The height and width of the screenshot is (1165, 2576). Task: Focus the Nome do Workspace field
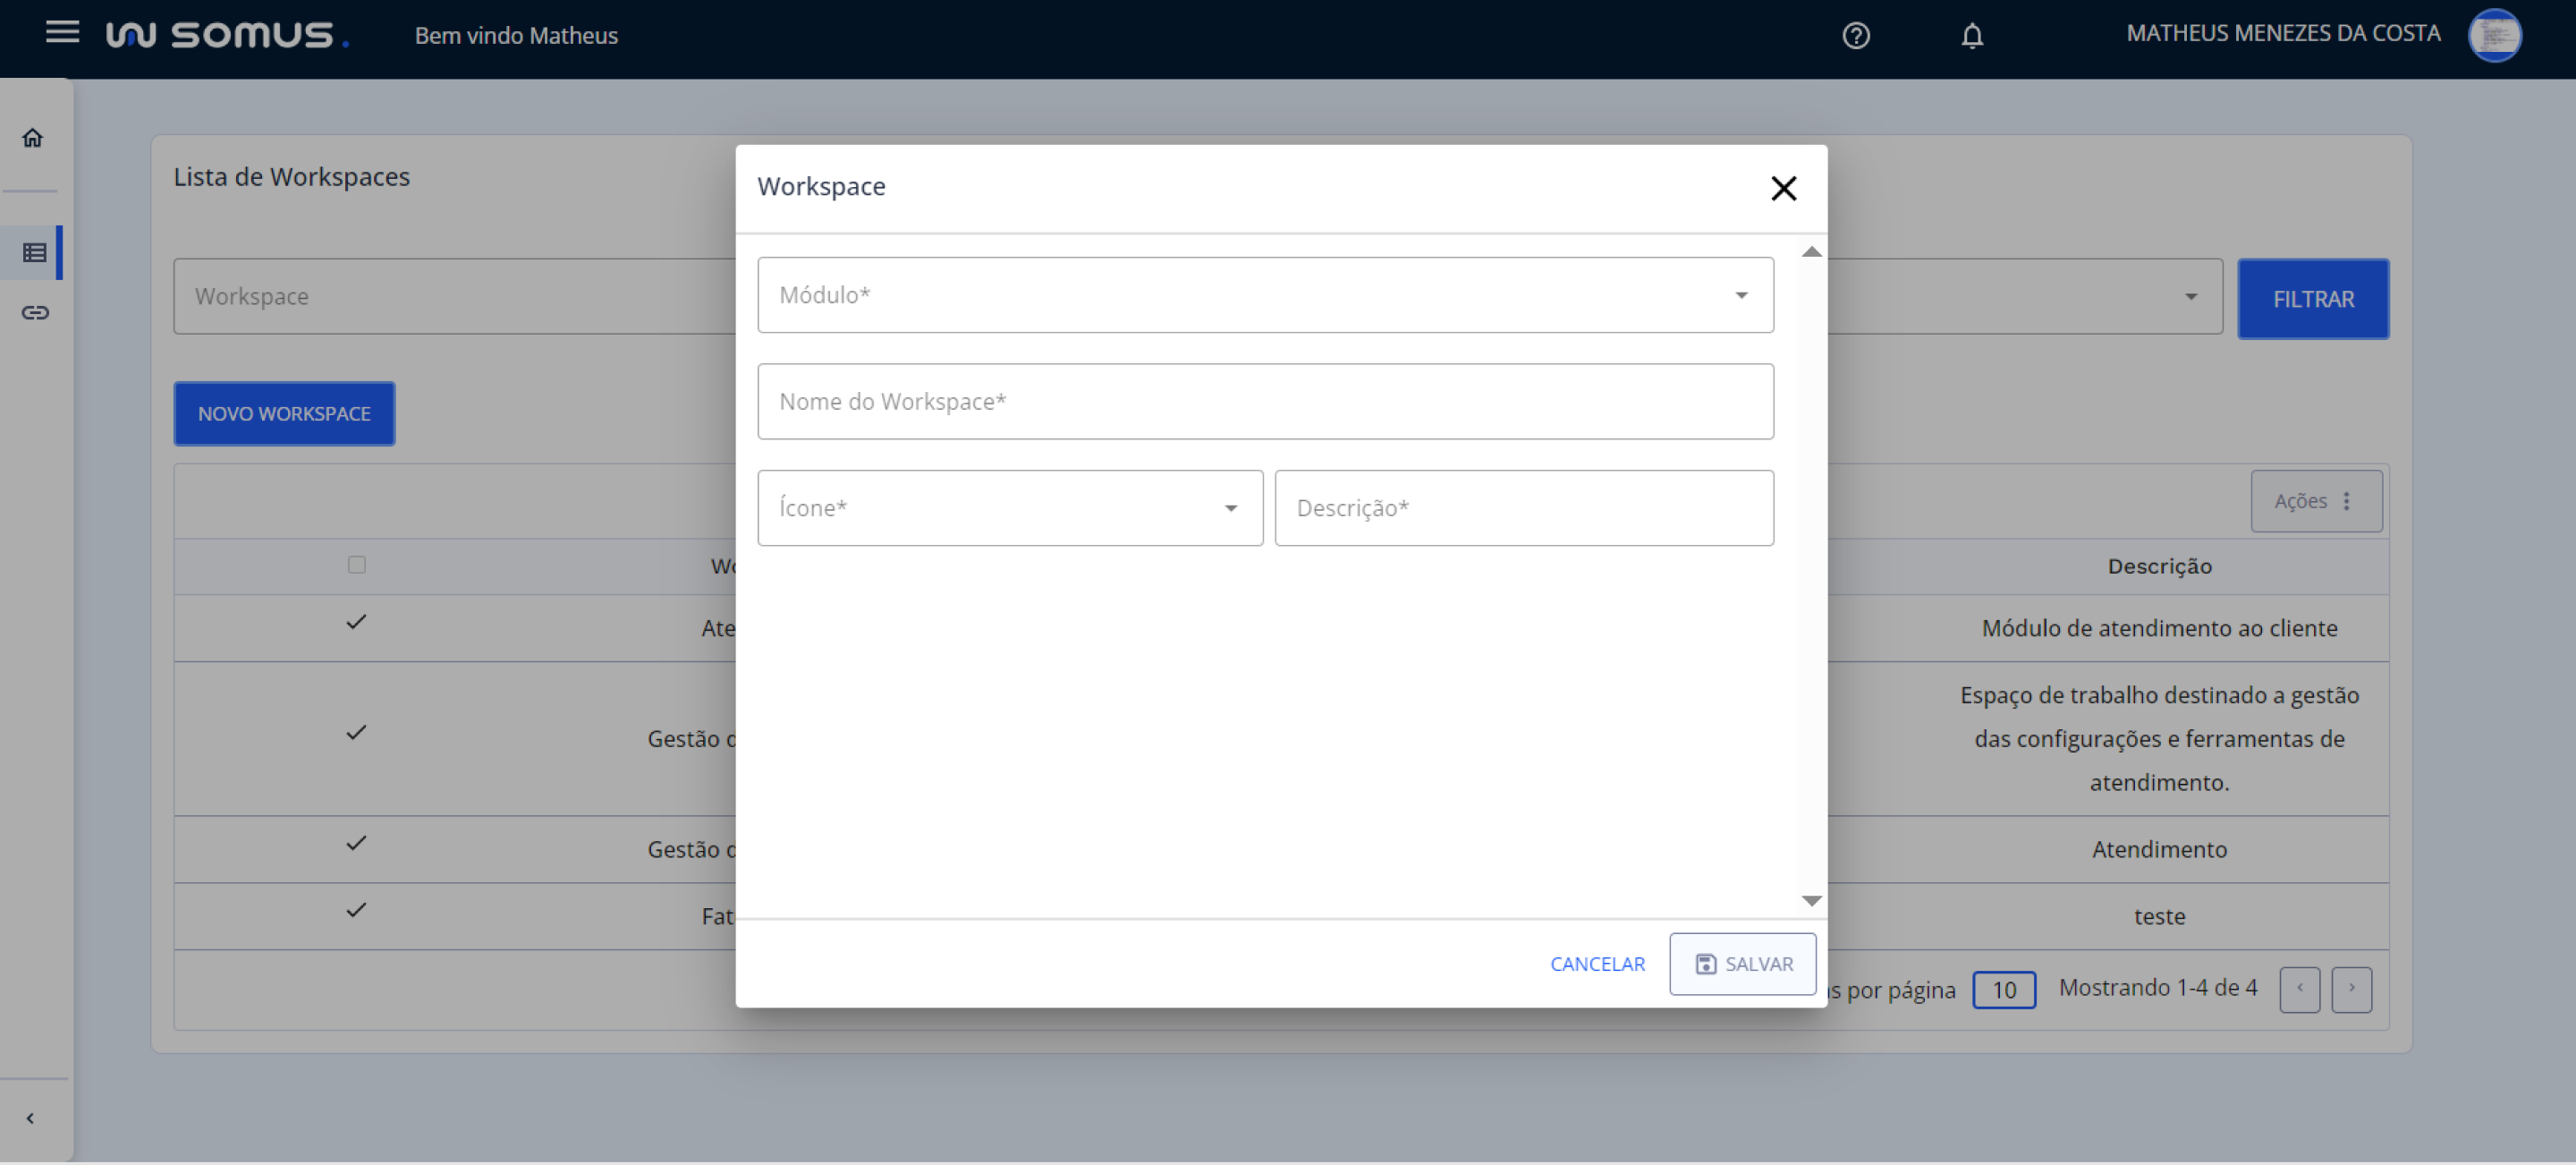[x=1265, y=402]
